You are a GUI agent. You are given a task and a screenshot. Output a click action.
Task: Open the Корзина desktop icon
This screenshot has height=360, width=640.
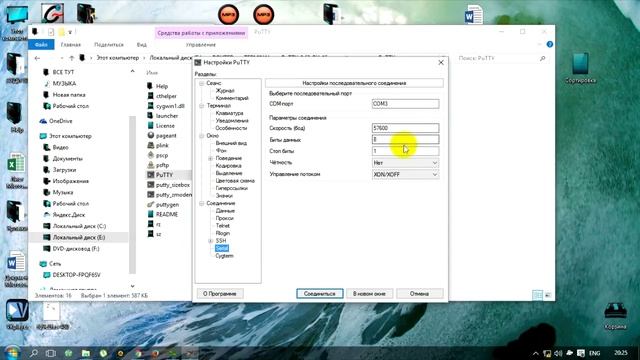coord(616,316)
